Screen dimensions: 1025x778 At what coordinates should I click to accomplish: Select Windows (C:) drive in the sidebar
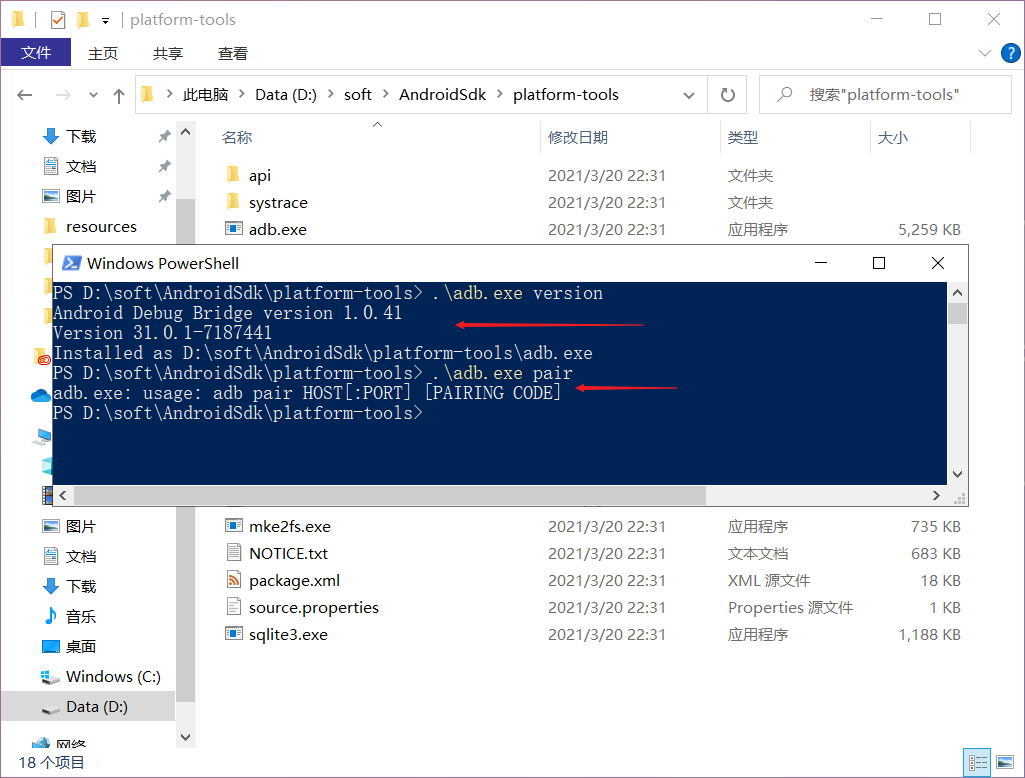click(113, 677)
